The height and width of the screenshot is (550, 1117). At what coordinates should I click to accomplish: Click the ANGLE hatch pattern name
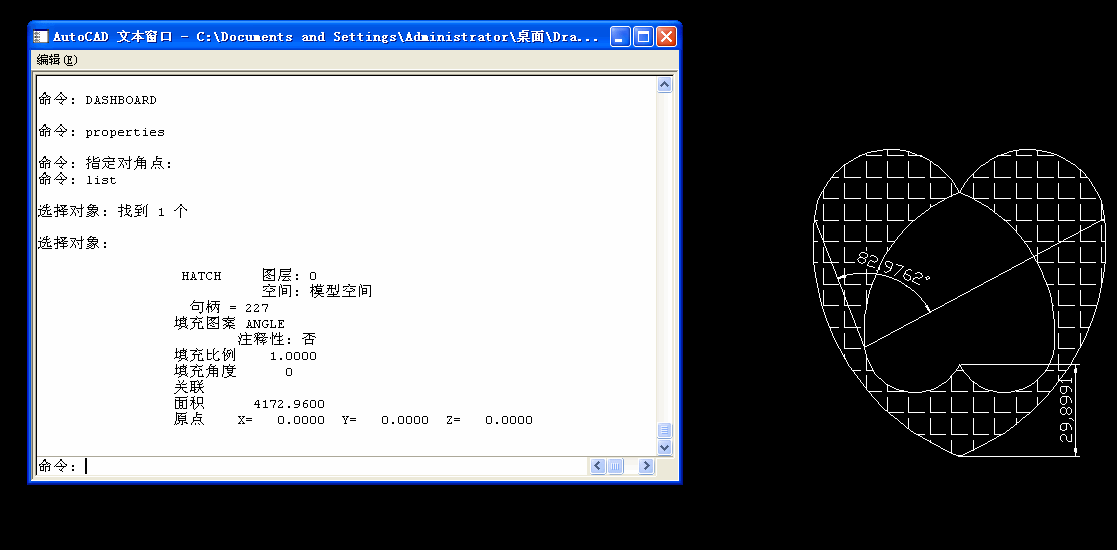coord(265,324)
